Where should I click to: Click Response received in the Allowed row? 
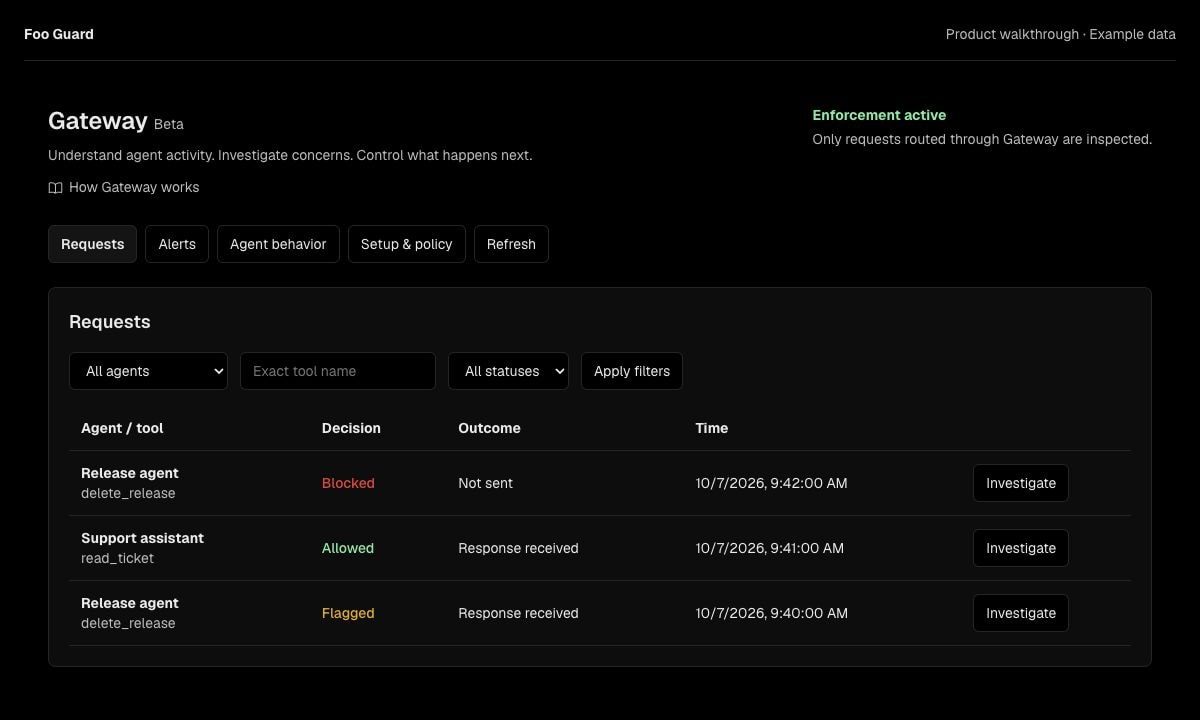[518, 548]
